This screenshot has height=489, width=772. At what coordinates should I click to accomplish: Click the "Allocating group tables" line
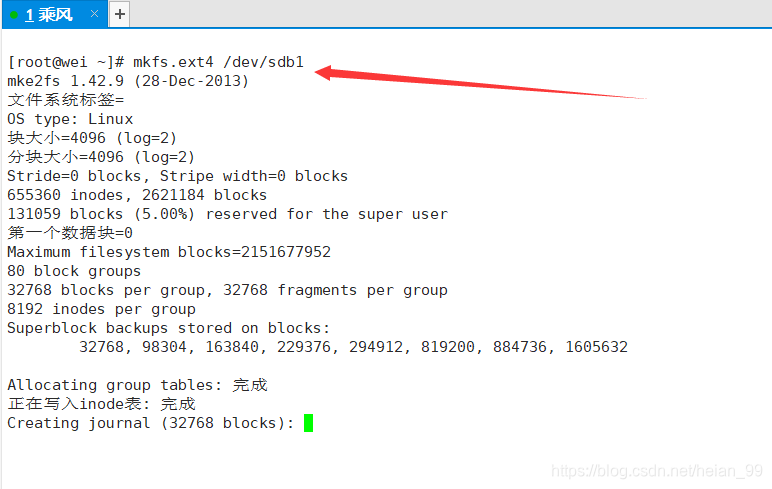137,385
